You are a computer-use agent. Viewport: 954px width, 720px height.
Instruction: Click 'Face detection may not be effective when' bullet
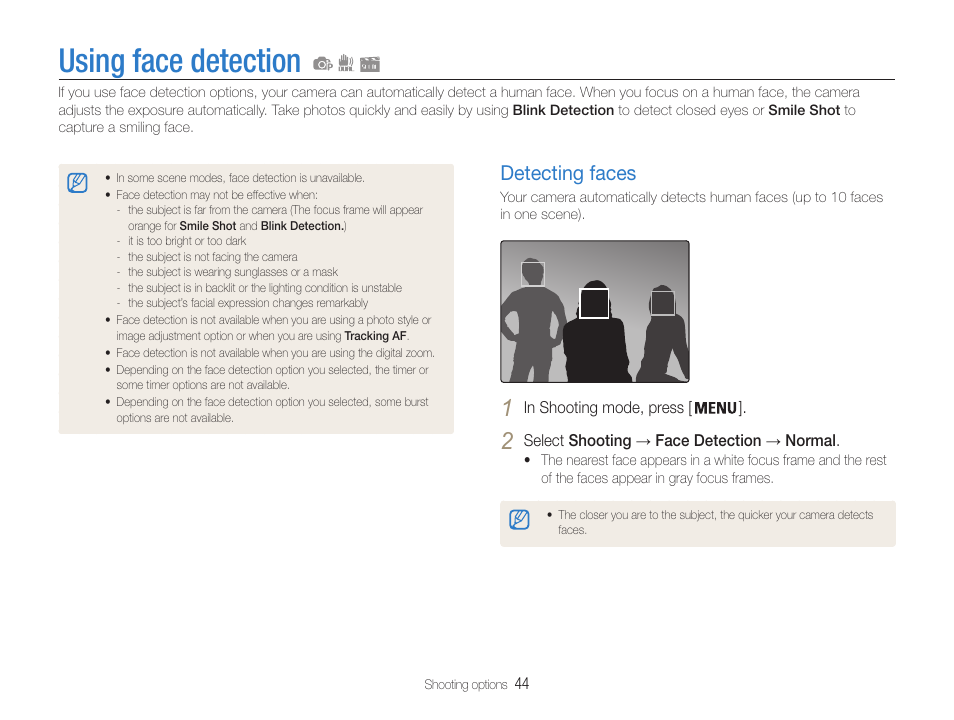[x=217, y=195]
